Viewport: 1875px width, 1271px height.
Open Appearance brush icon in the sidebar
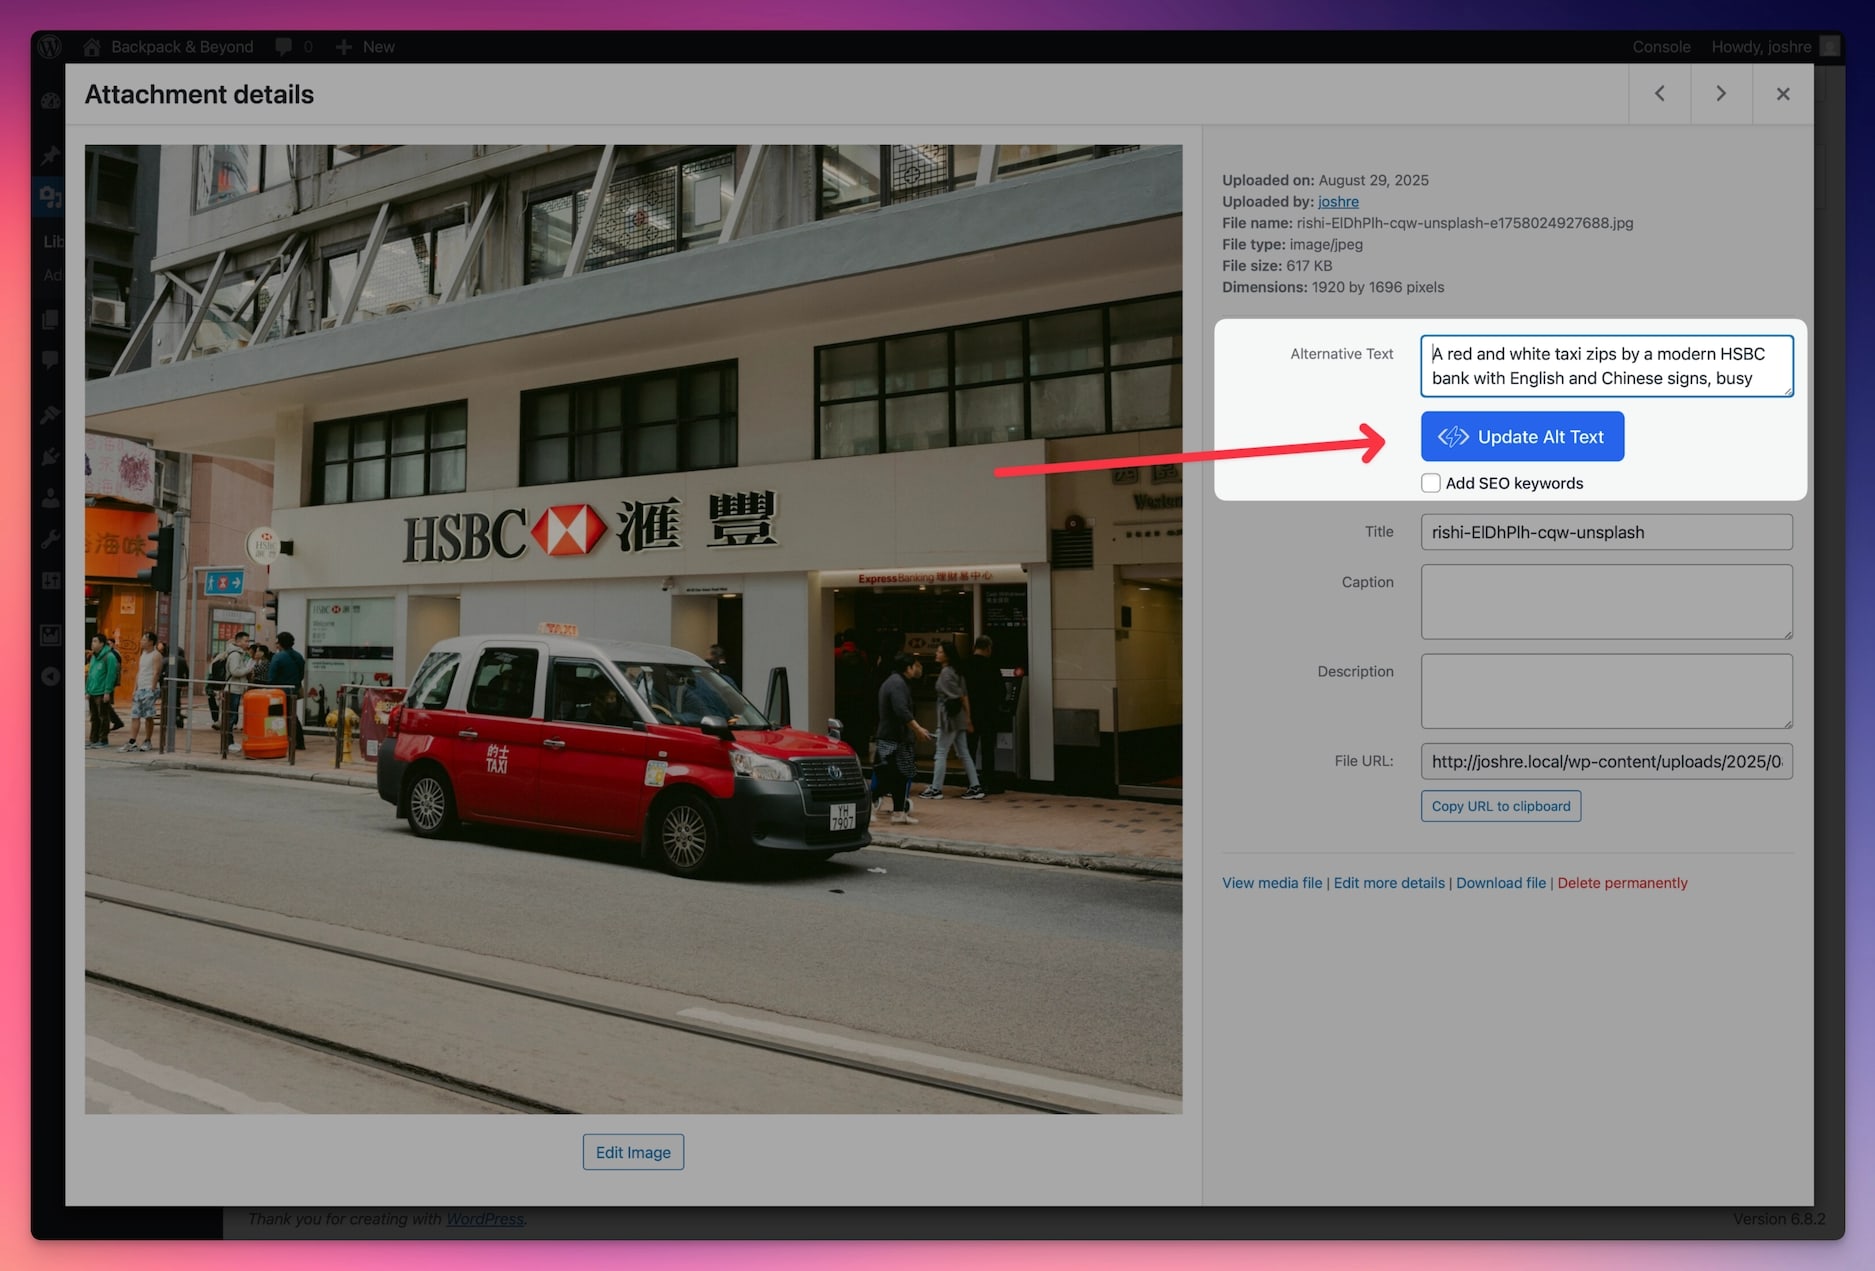point(50,415)
